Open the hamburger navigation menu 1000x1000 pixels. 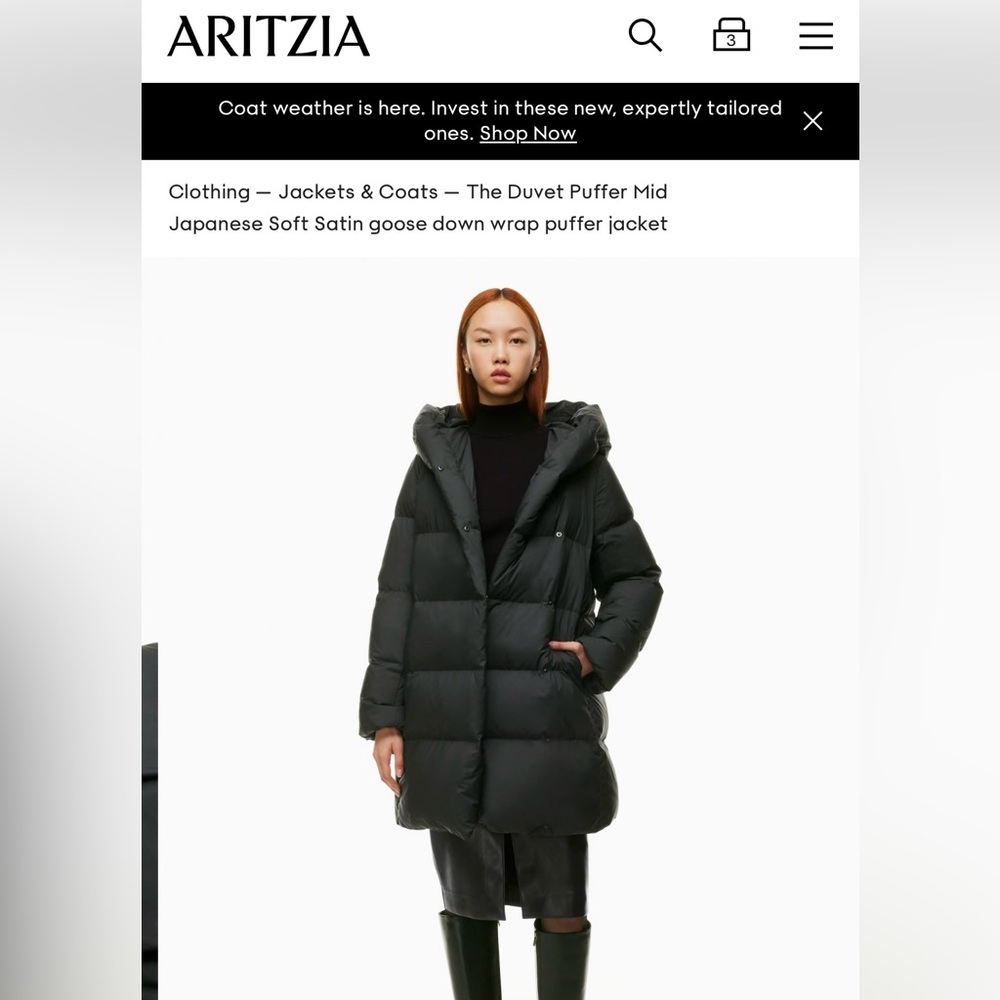click(816, 36)
